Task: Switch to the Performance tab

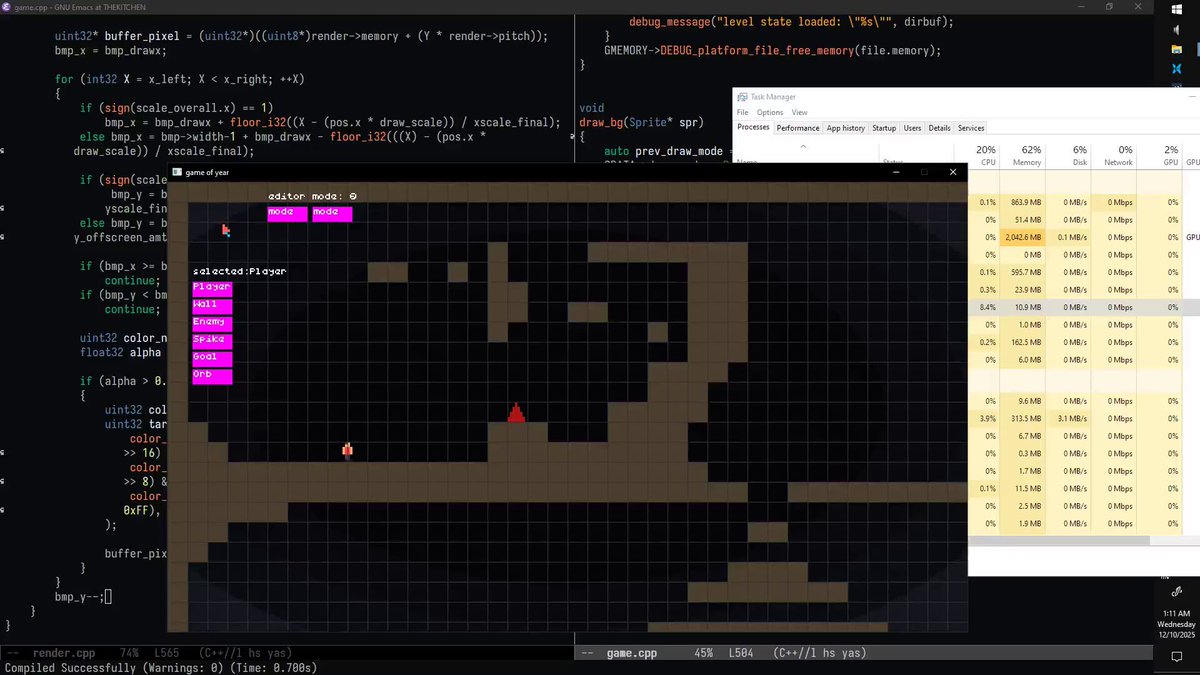Action: [798, 128]
